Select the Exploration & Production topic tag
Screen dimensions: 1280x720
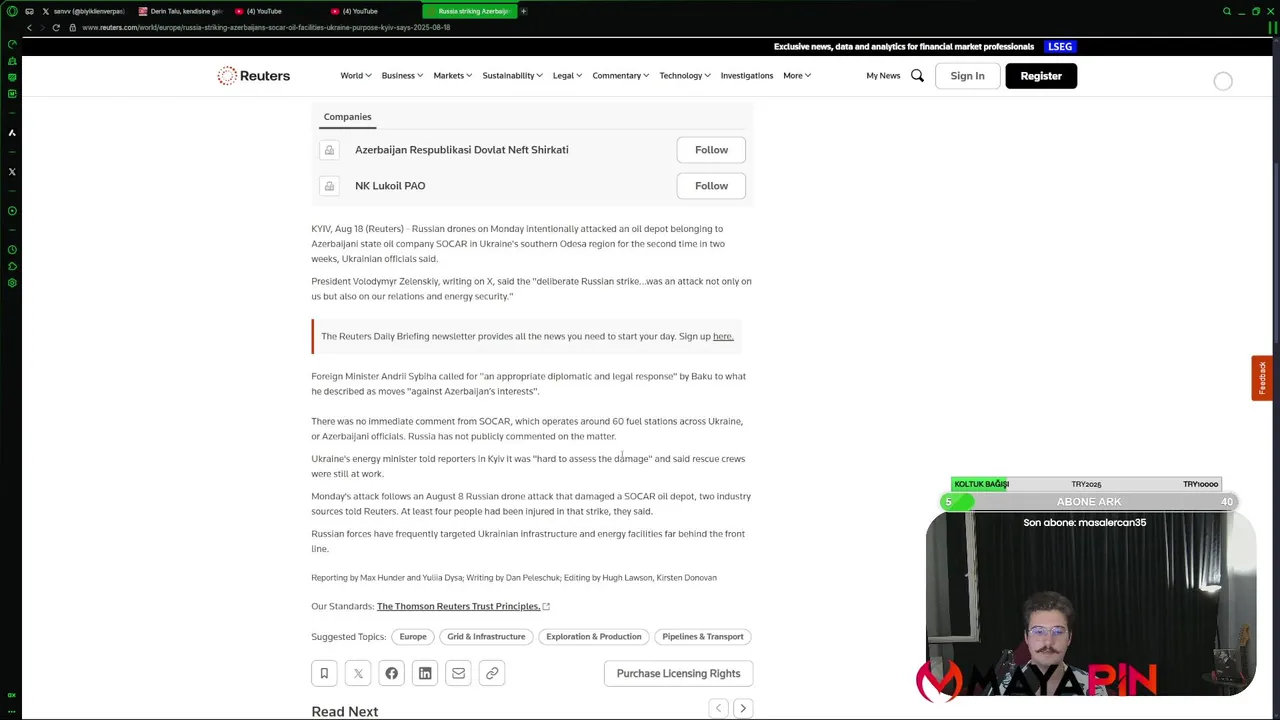[594, 636]
